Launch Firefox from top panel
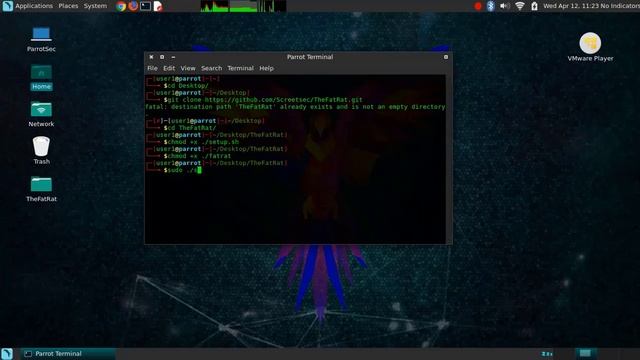The image size is (640, 360). click(133, 6)
